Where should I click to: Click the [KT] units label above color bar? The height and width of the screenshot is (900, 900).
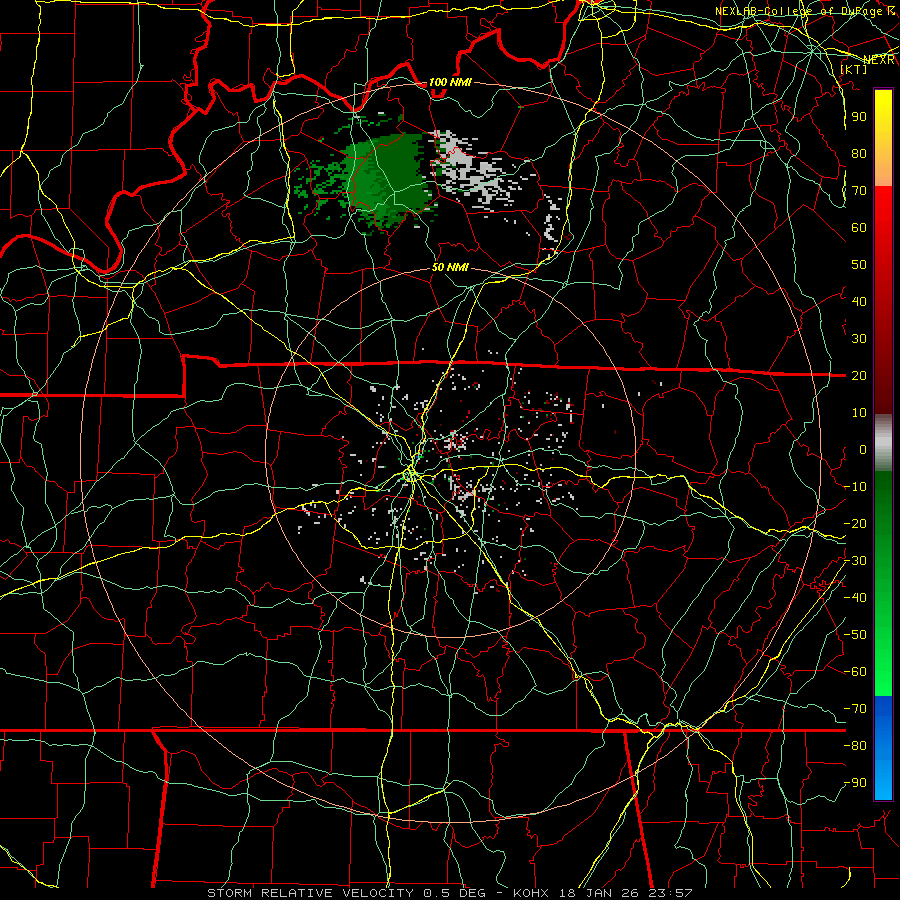click(x=854, y=69)
